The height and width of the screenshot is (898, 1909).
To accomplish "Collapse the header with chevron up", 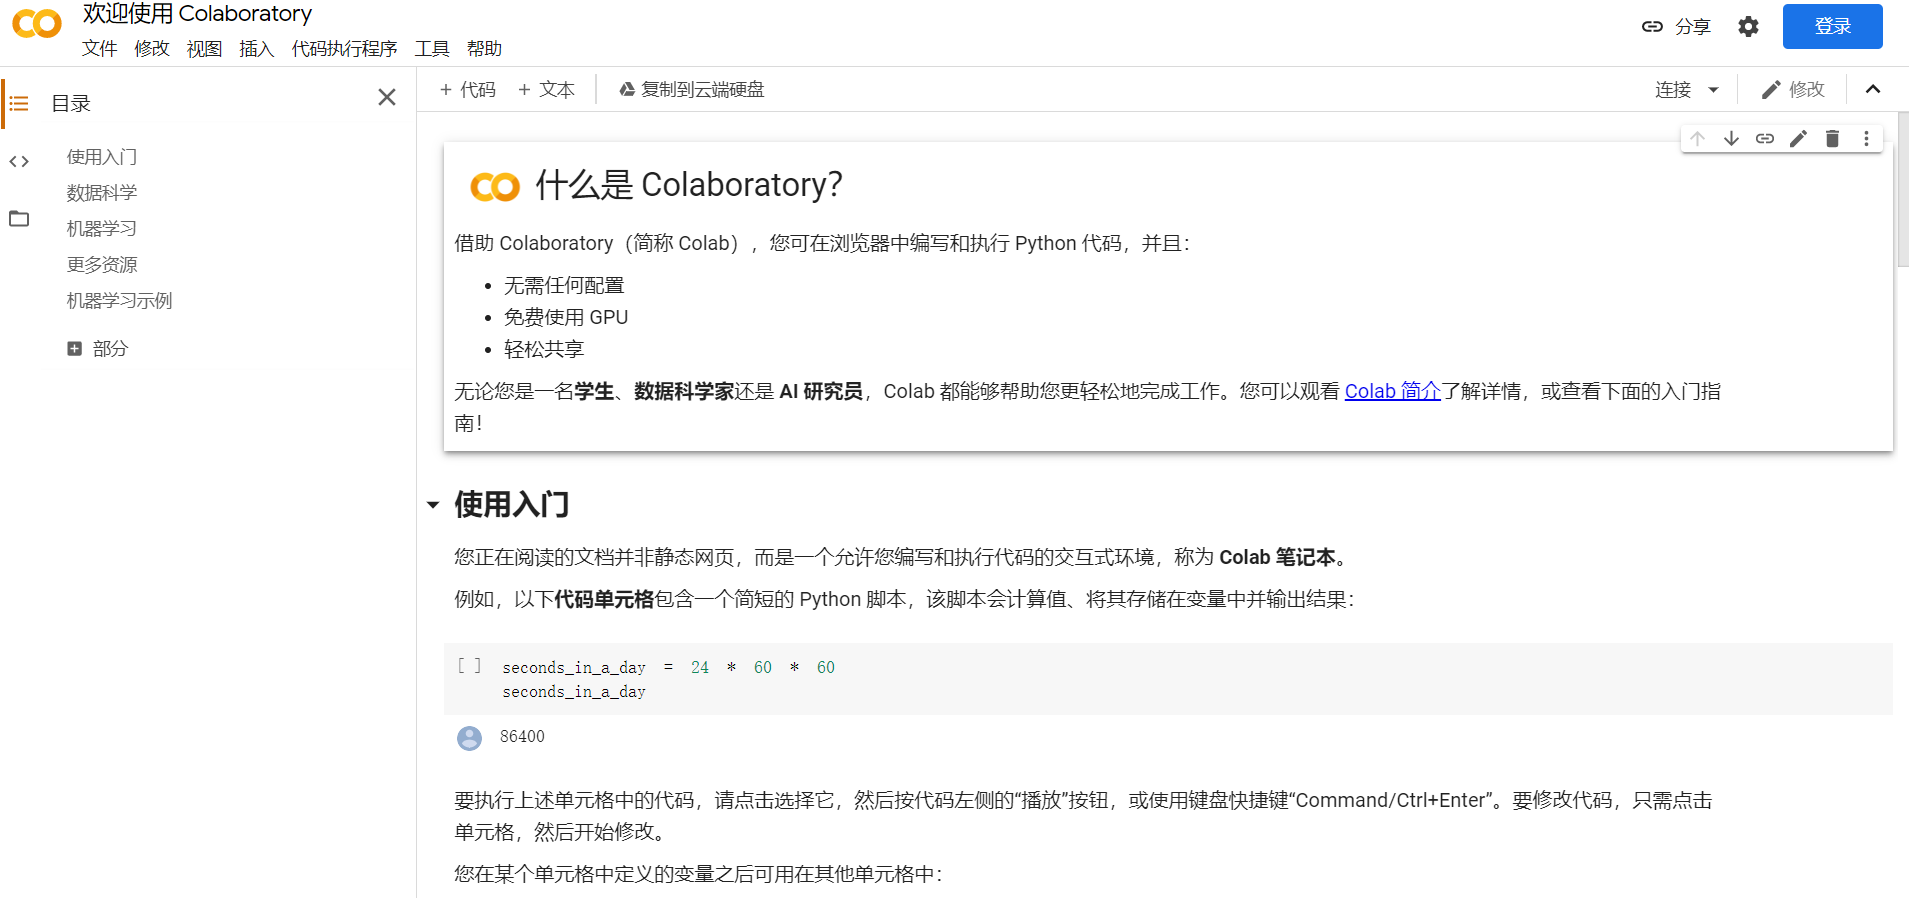I will (1873, 90).
